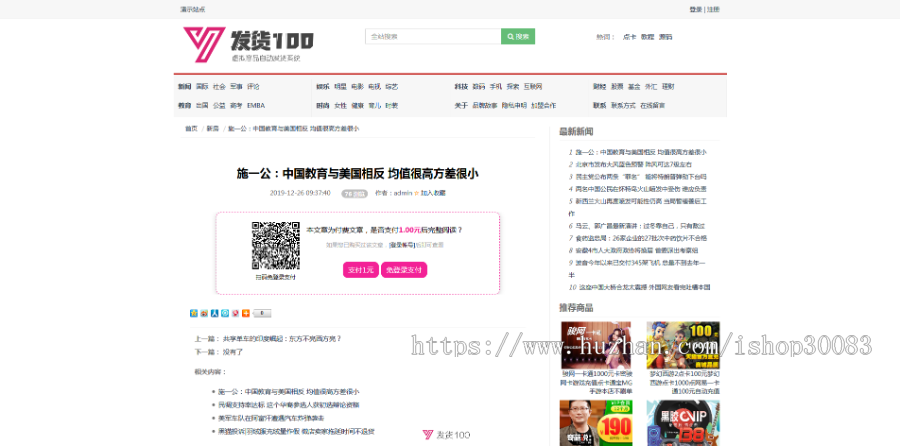900x446 pixels.
Task: Click the 发货100 logo
Action: 248,43
